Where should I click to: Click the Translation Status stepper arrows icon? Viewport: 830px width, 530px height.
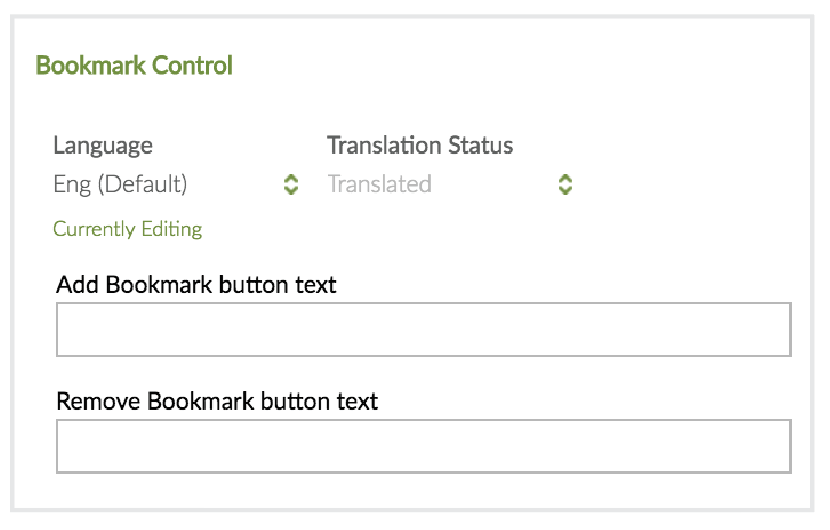point(565,185)
